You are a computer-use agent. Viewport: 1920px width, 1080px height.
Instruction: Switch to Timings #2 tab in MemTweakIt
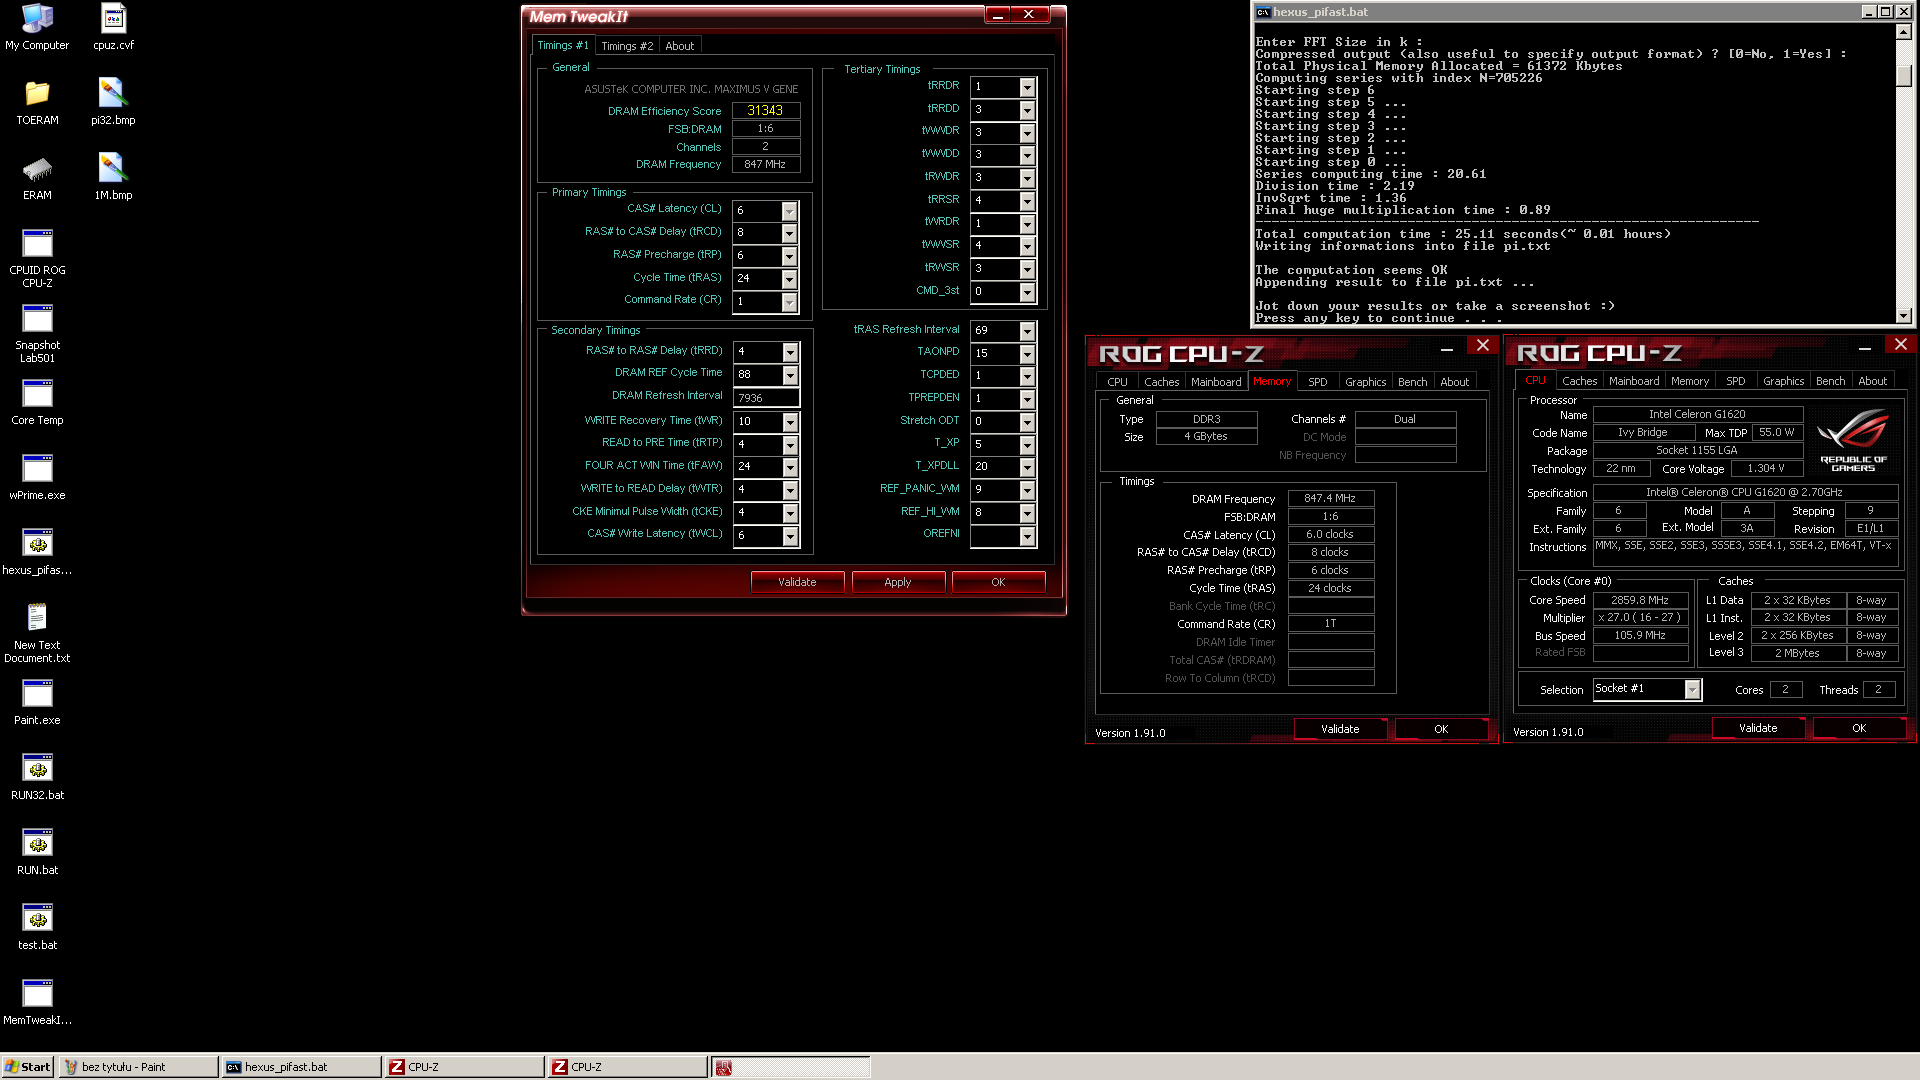coord(627,46)
